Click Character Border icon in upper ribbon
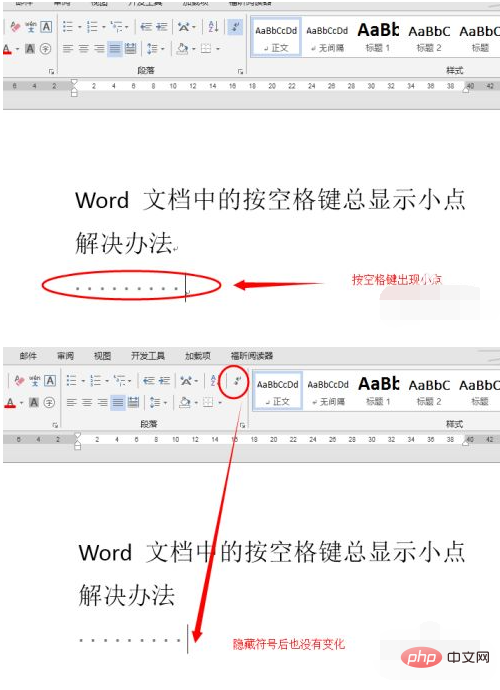 click(46, 27)
